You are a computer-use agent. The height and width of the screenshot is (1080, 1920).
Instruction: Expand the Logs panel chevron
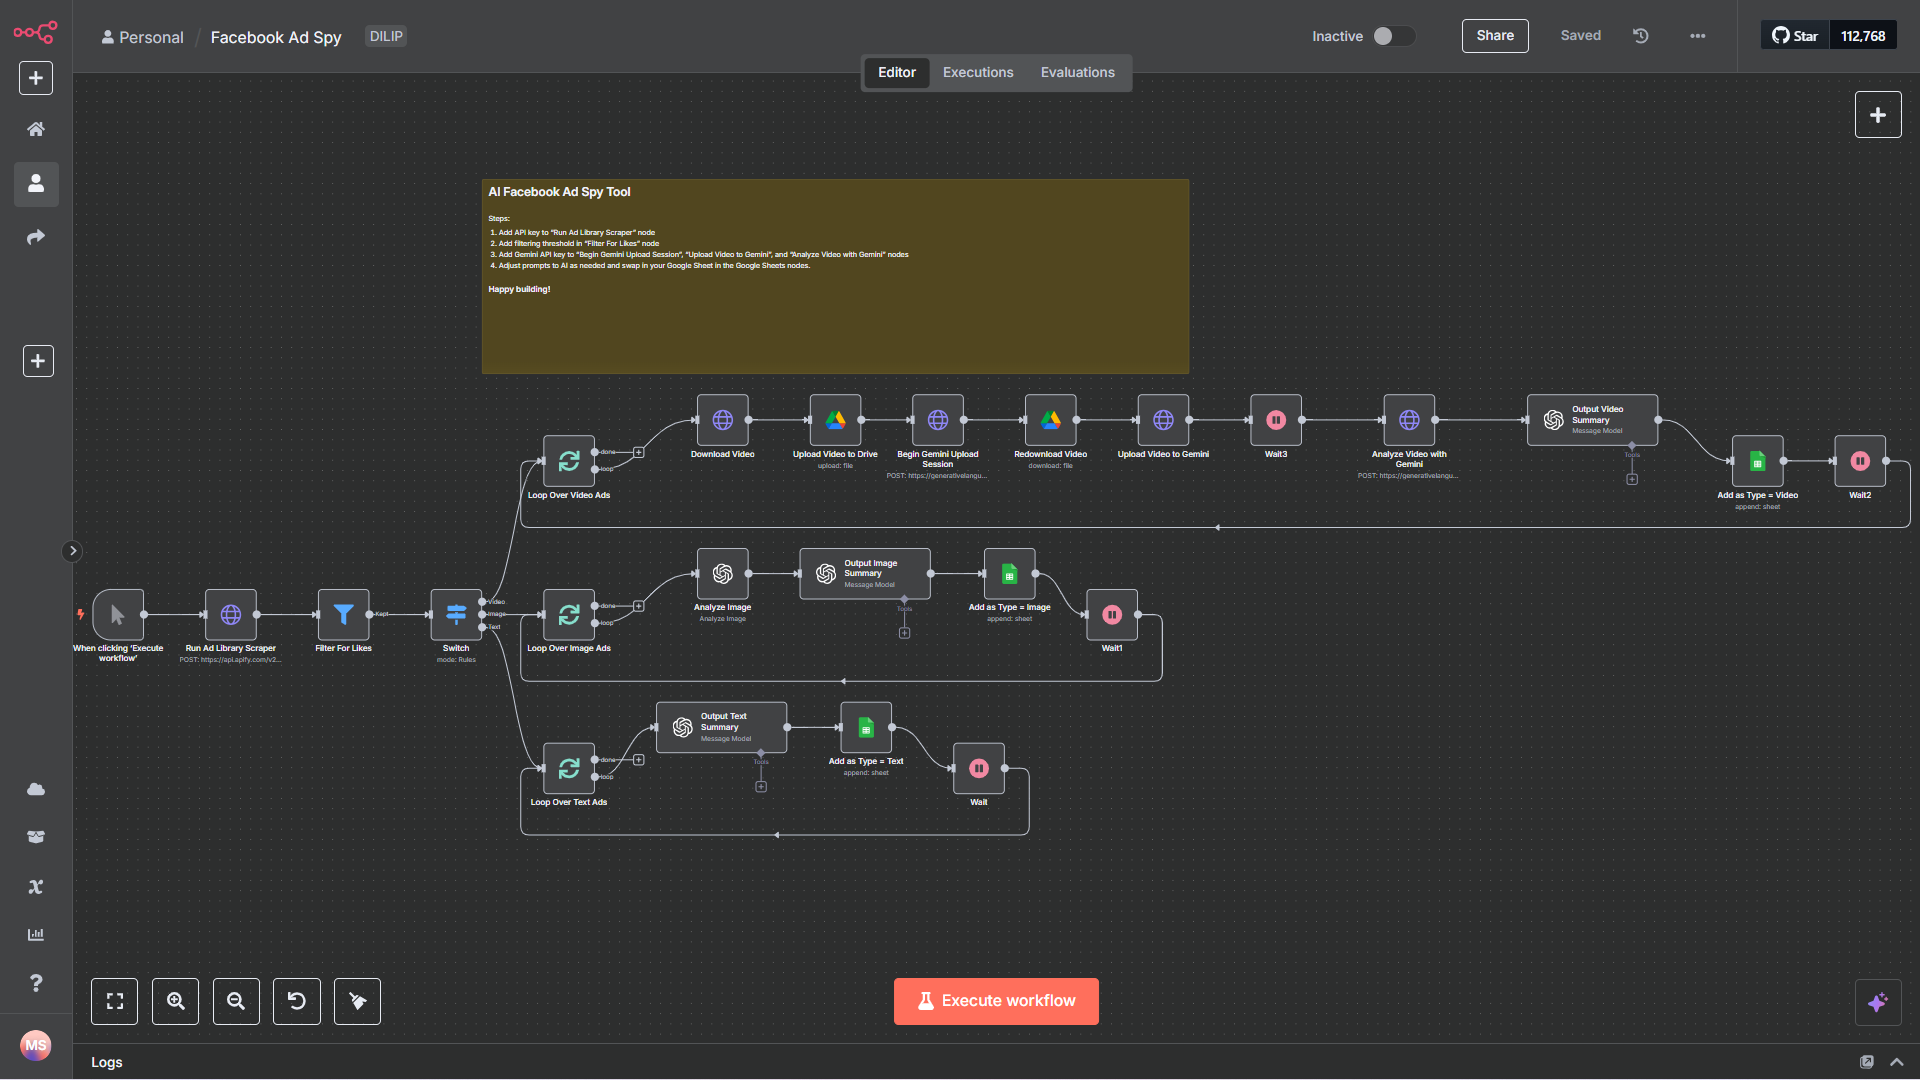(1897, 1062)
